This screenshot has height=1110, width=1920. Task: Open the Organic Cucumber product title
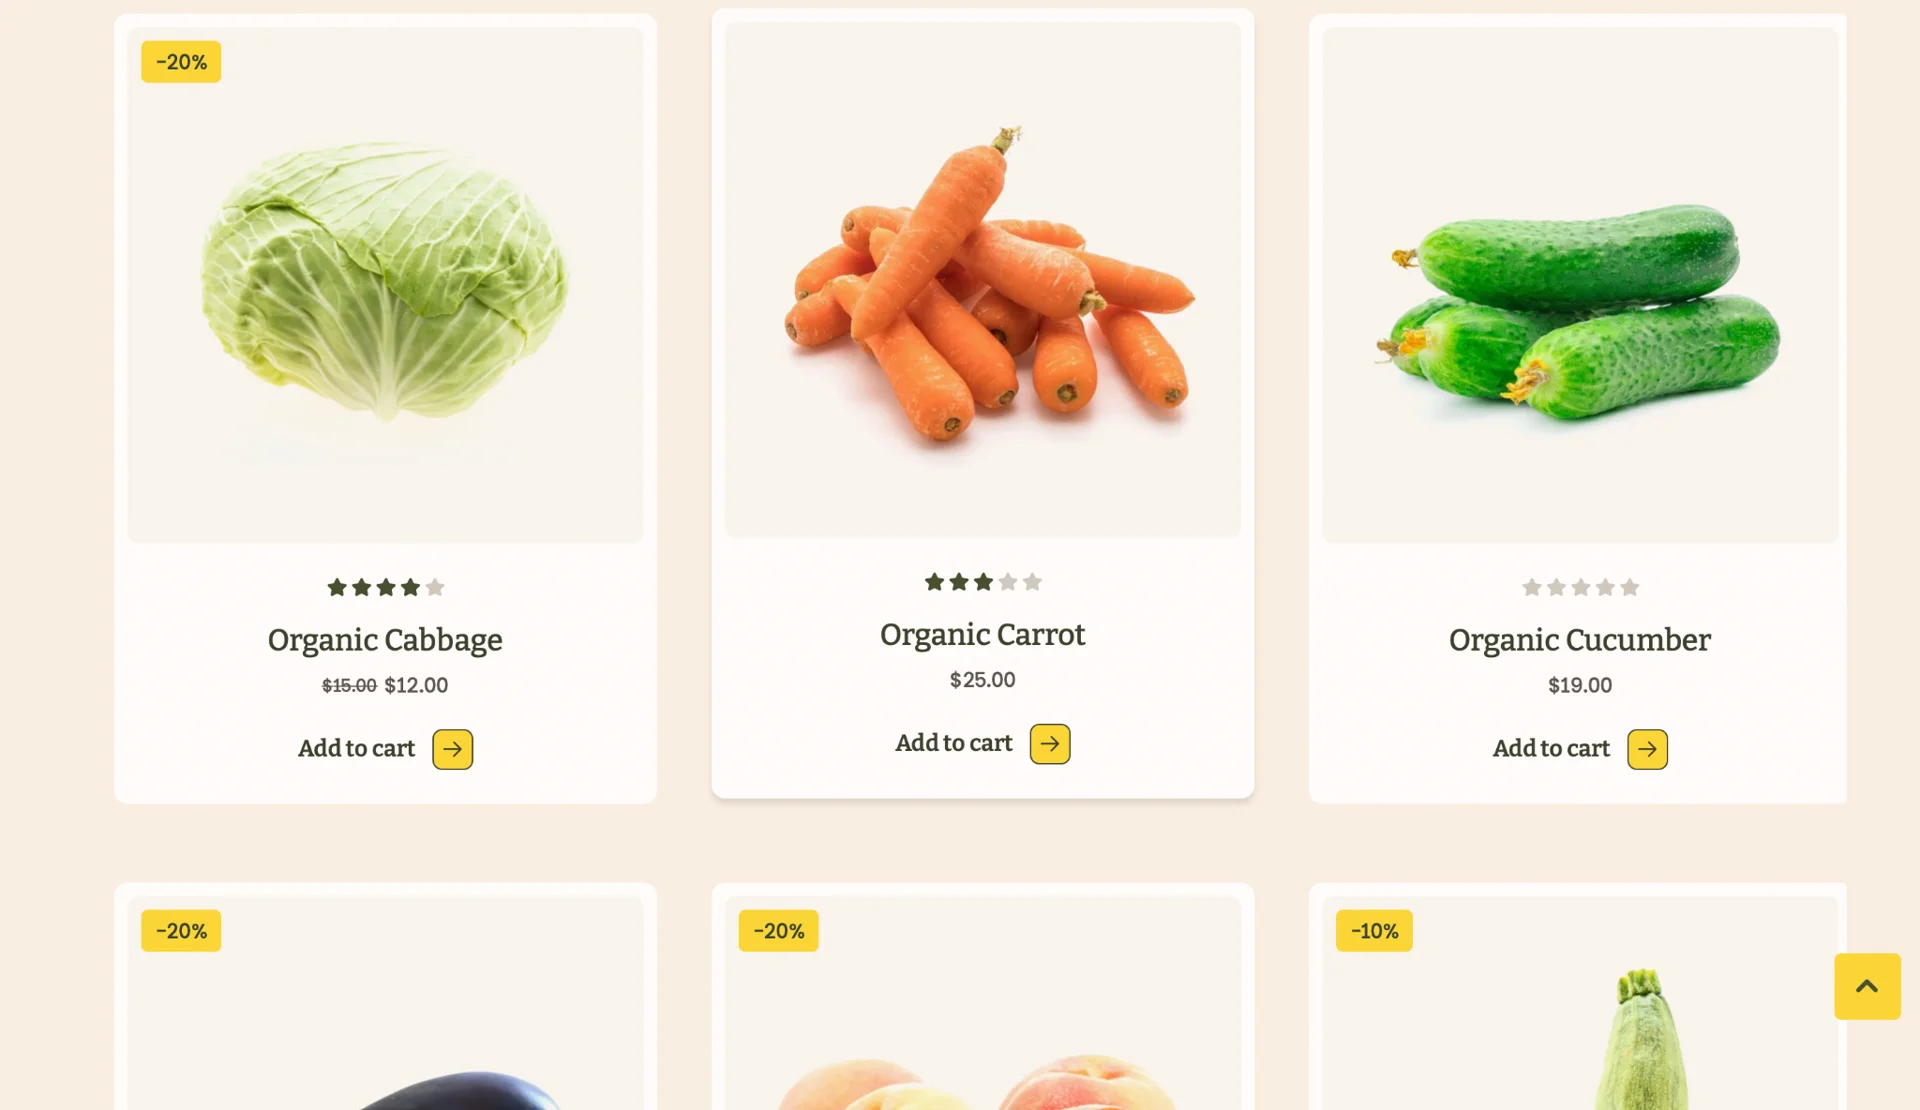1580,640
